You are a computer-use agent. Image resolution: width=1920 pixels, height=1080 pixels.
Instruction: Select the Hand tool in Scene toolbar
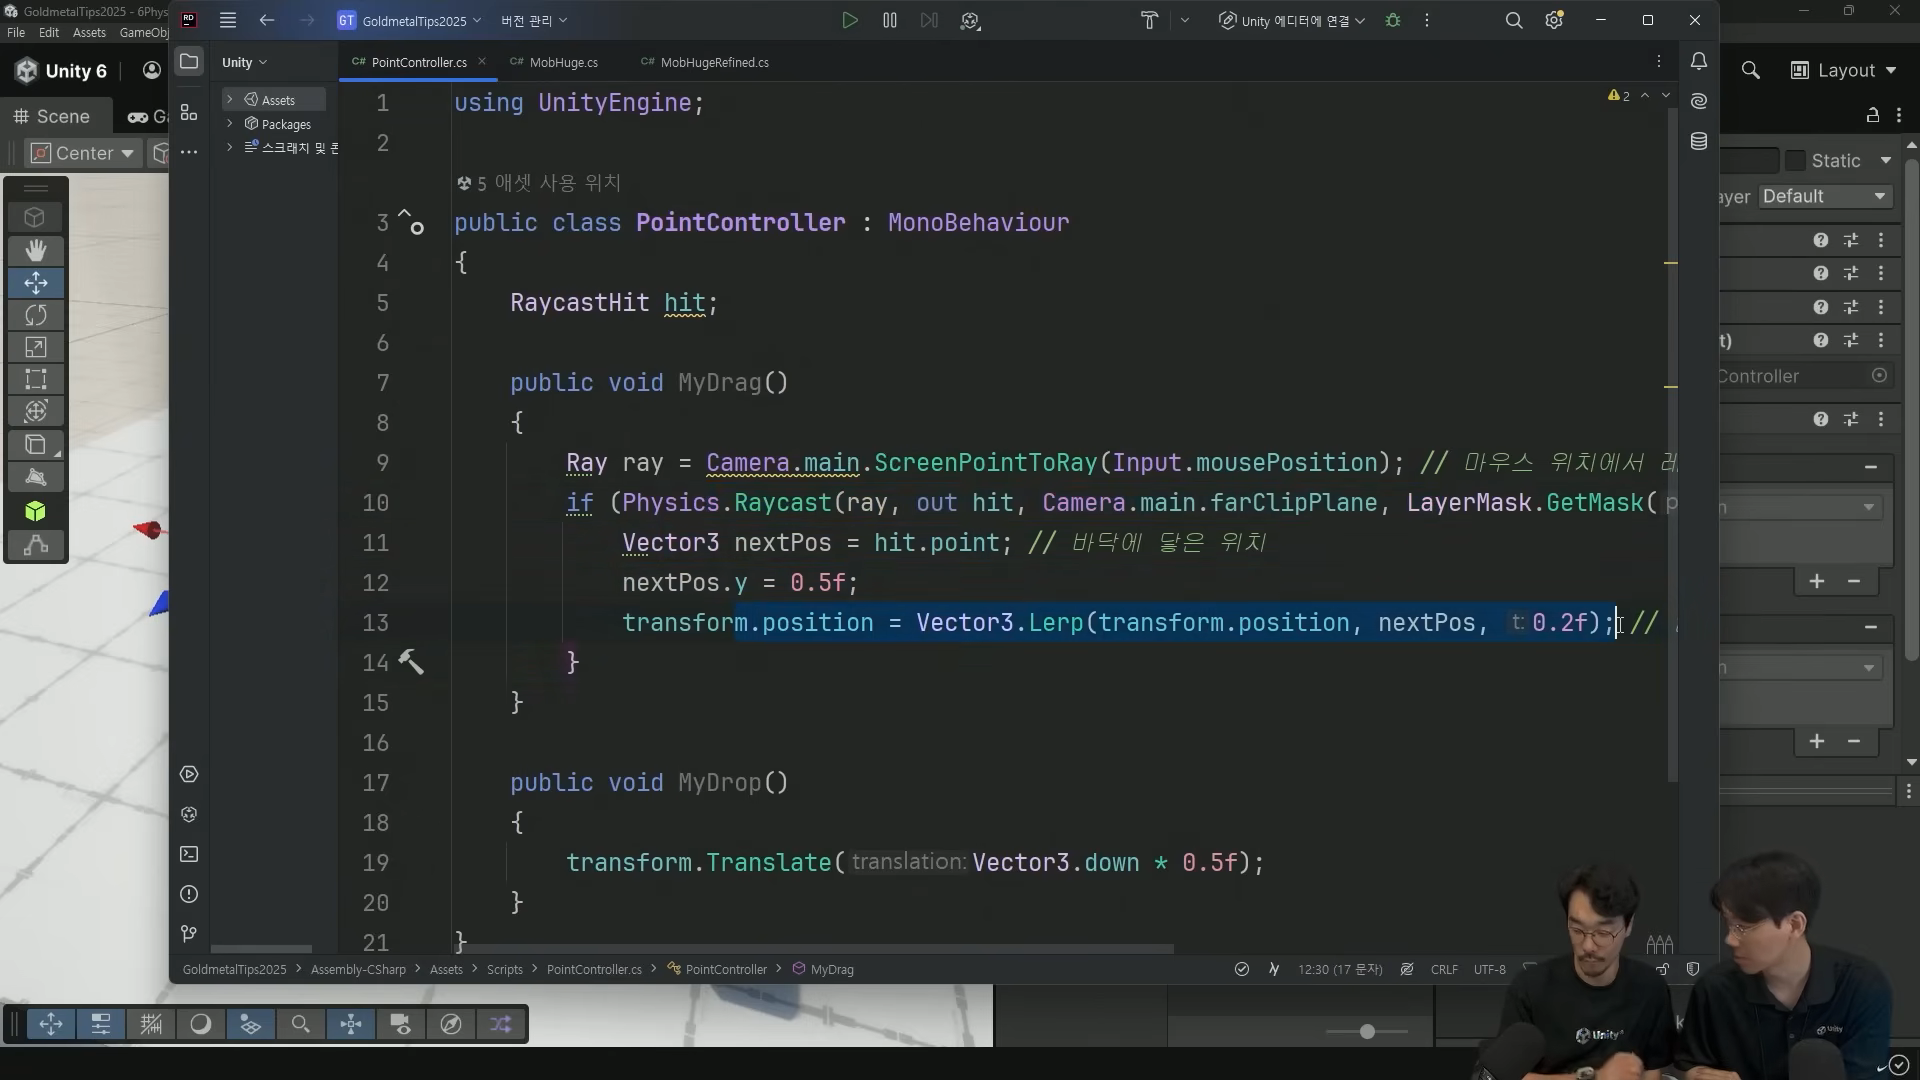[x=36, y=250]
